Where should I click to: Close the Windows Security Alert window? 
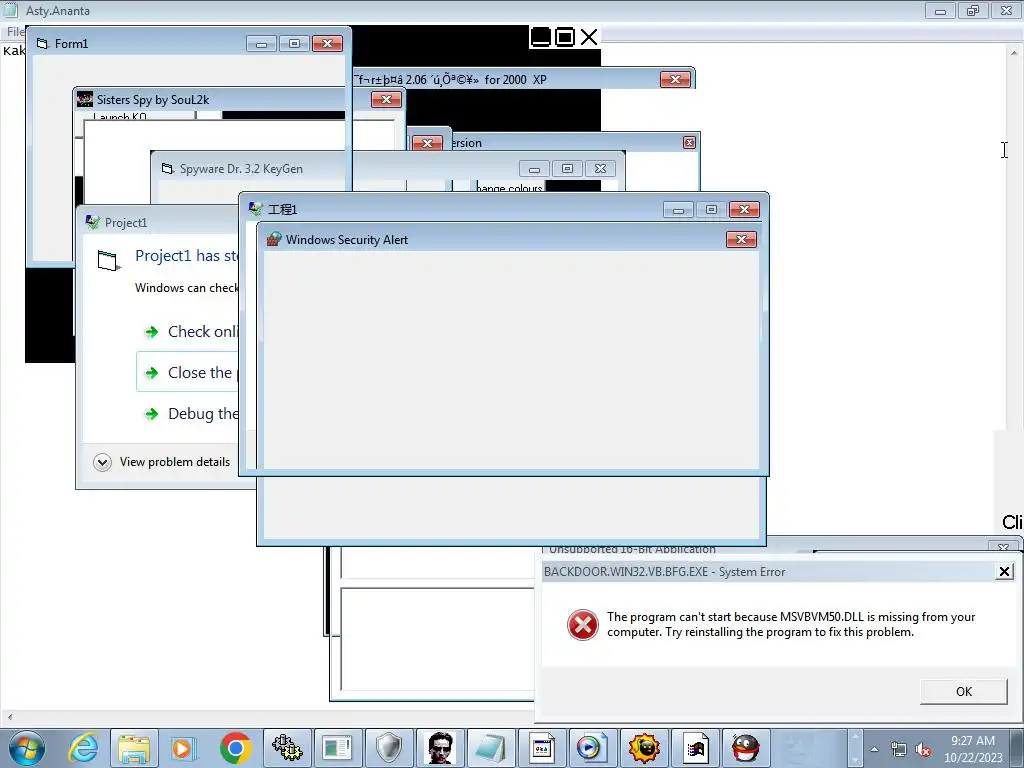click(x=741, y=240)
